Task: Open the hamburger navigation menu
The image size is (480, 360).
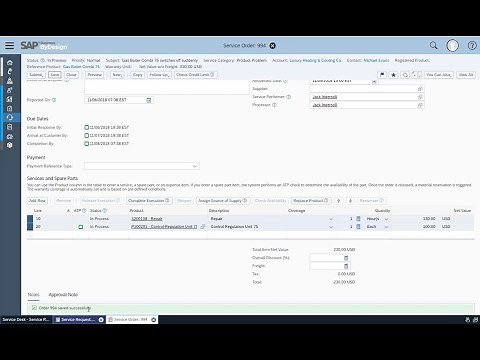Action: point(9,46)
